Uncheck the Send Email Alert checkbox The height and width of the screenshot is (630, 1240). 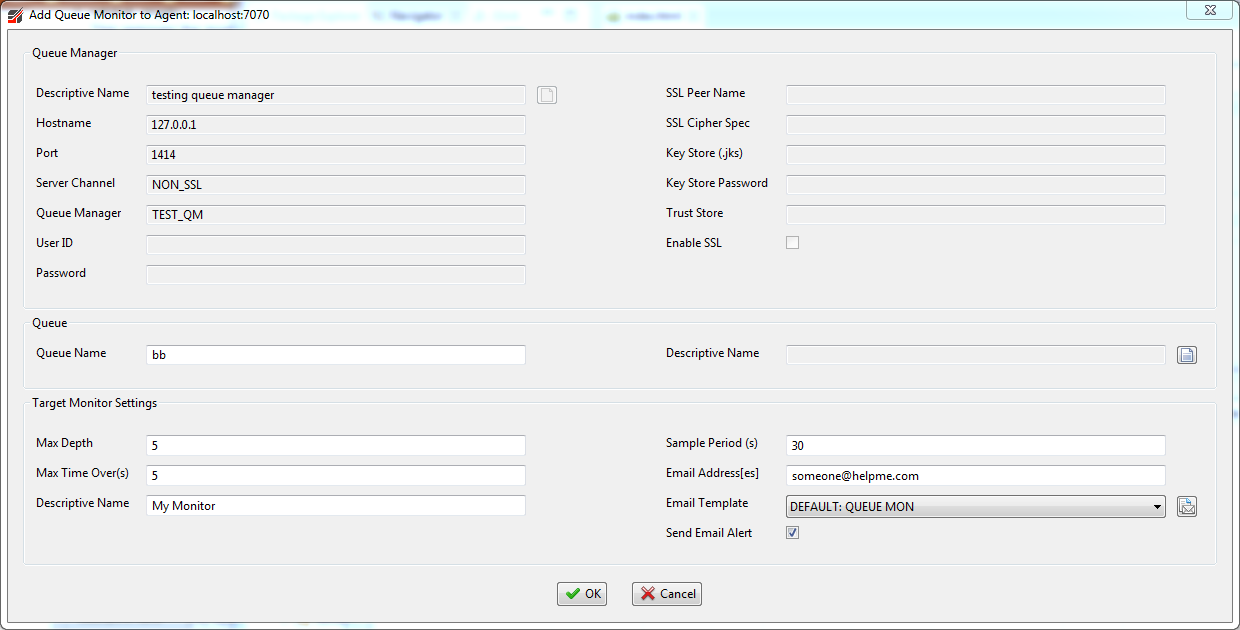pyautogui.click(x=792, y=533)
